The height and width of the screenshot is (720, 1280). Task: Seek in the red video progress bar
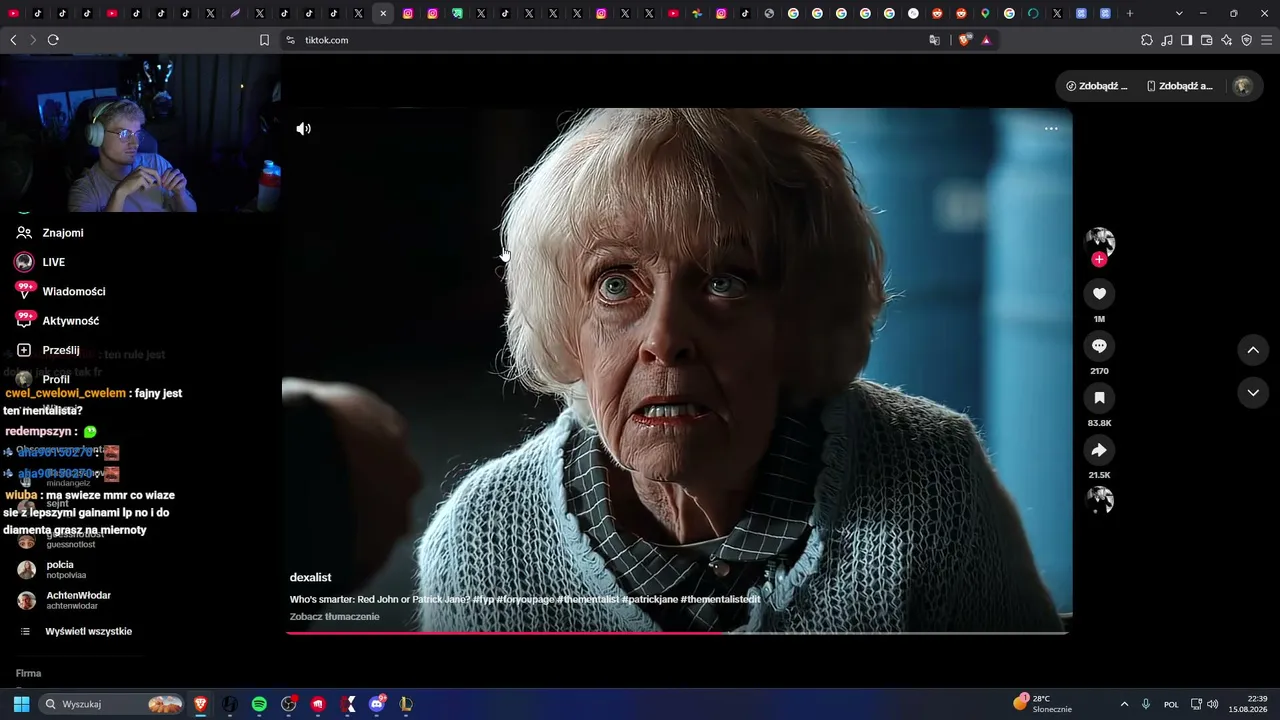coord(677,633)
